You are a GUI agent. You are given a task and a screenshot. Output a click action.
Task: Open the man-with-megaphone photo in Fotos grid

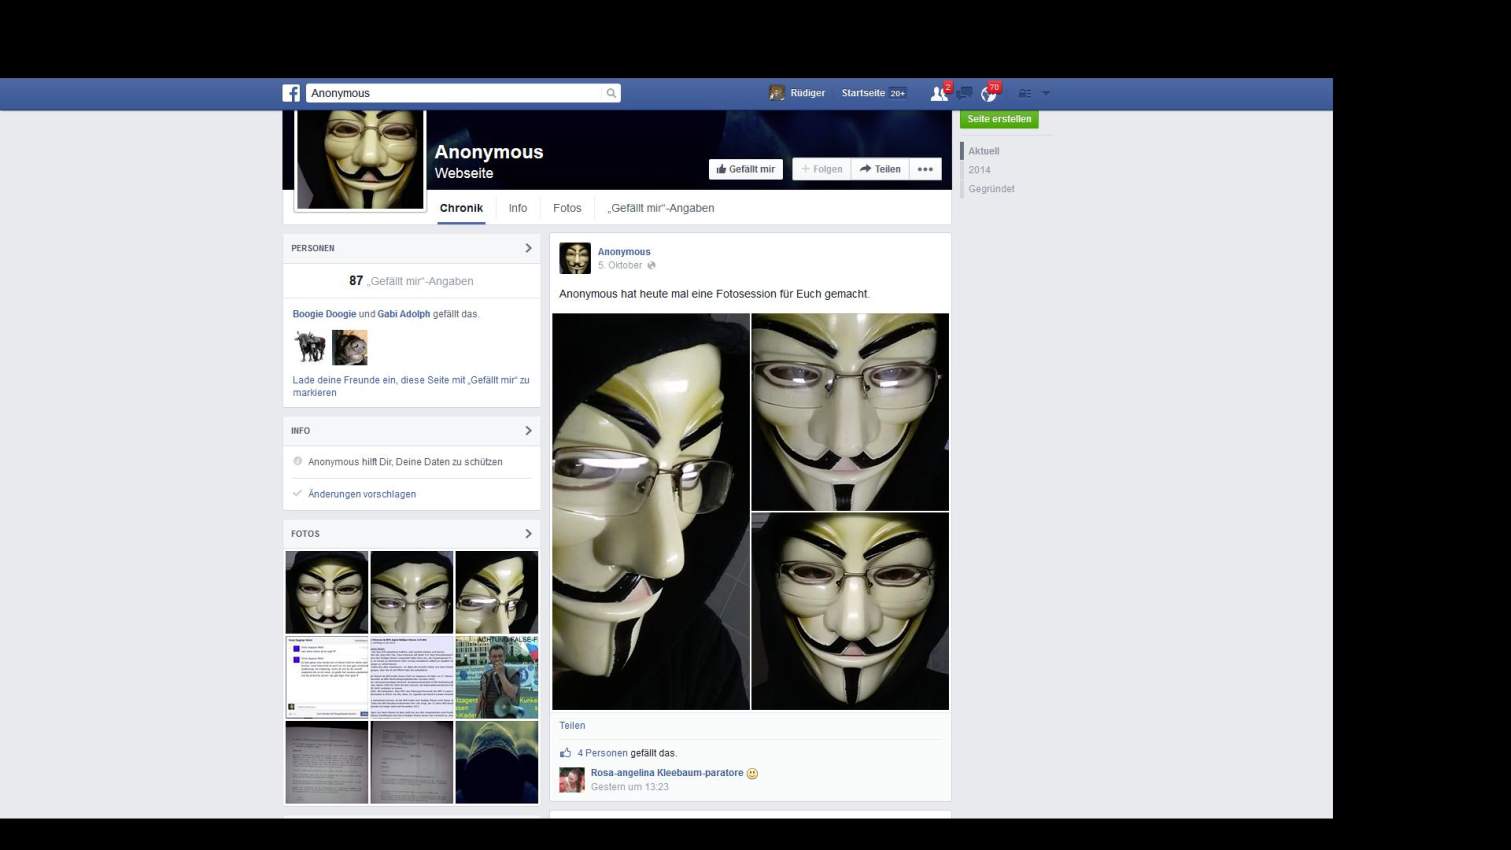click(497, 677)
